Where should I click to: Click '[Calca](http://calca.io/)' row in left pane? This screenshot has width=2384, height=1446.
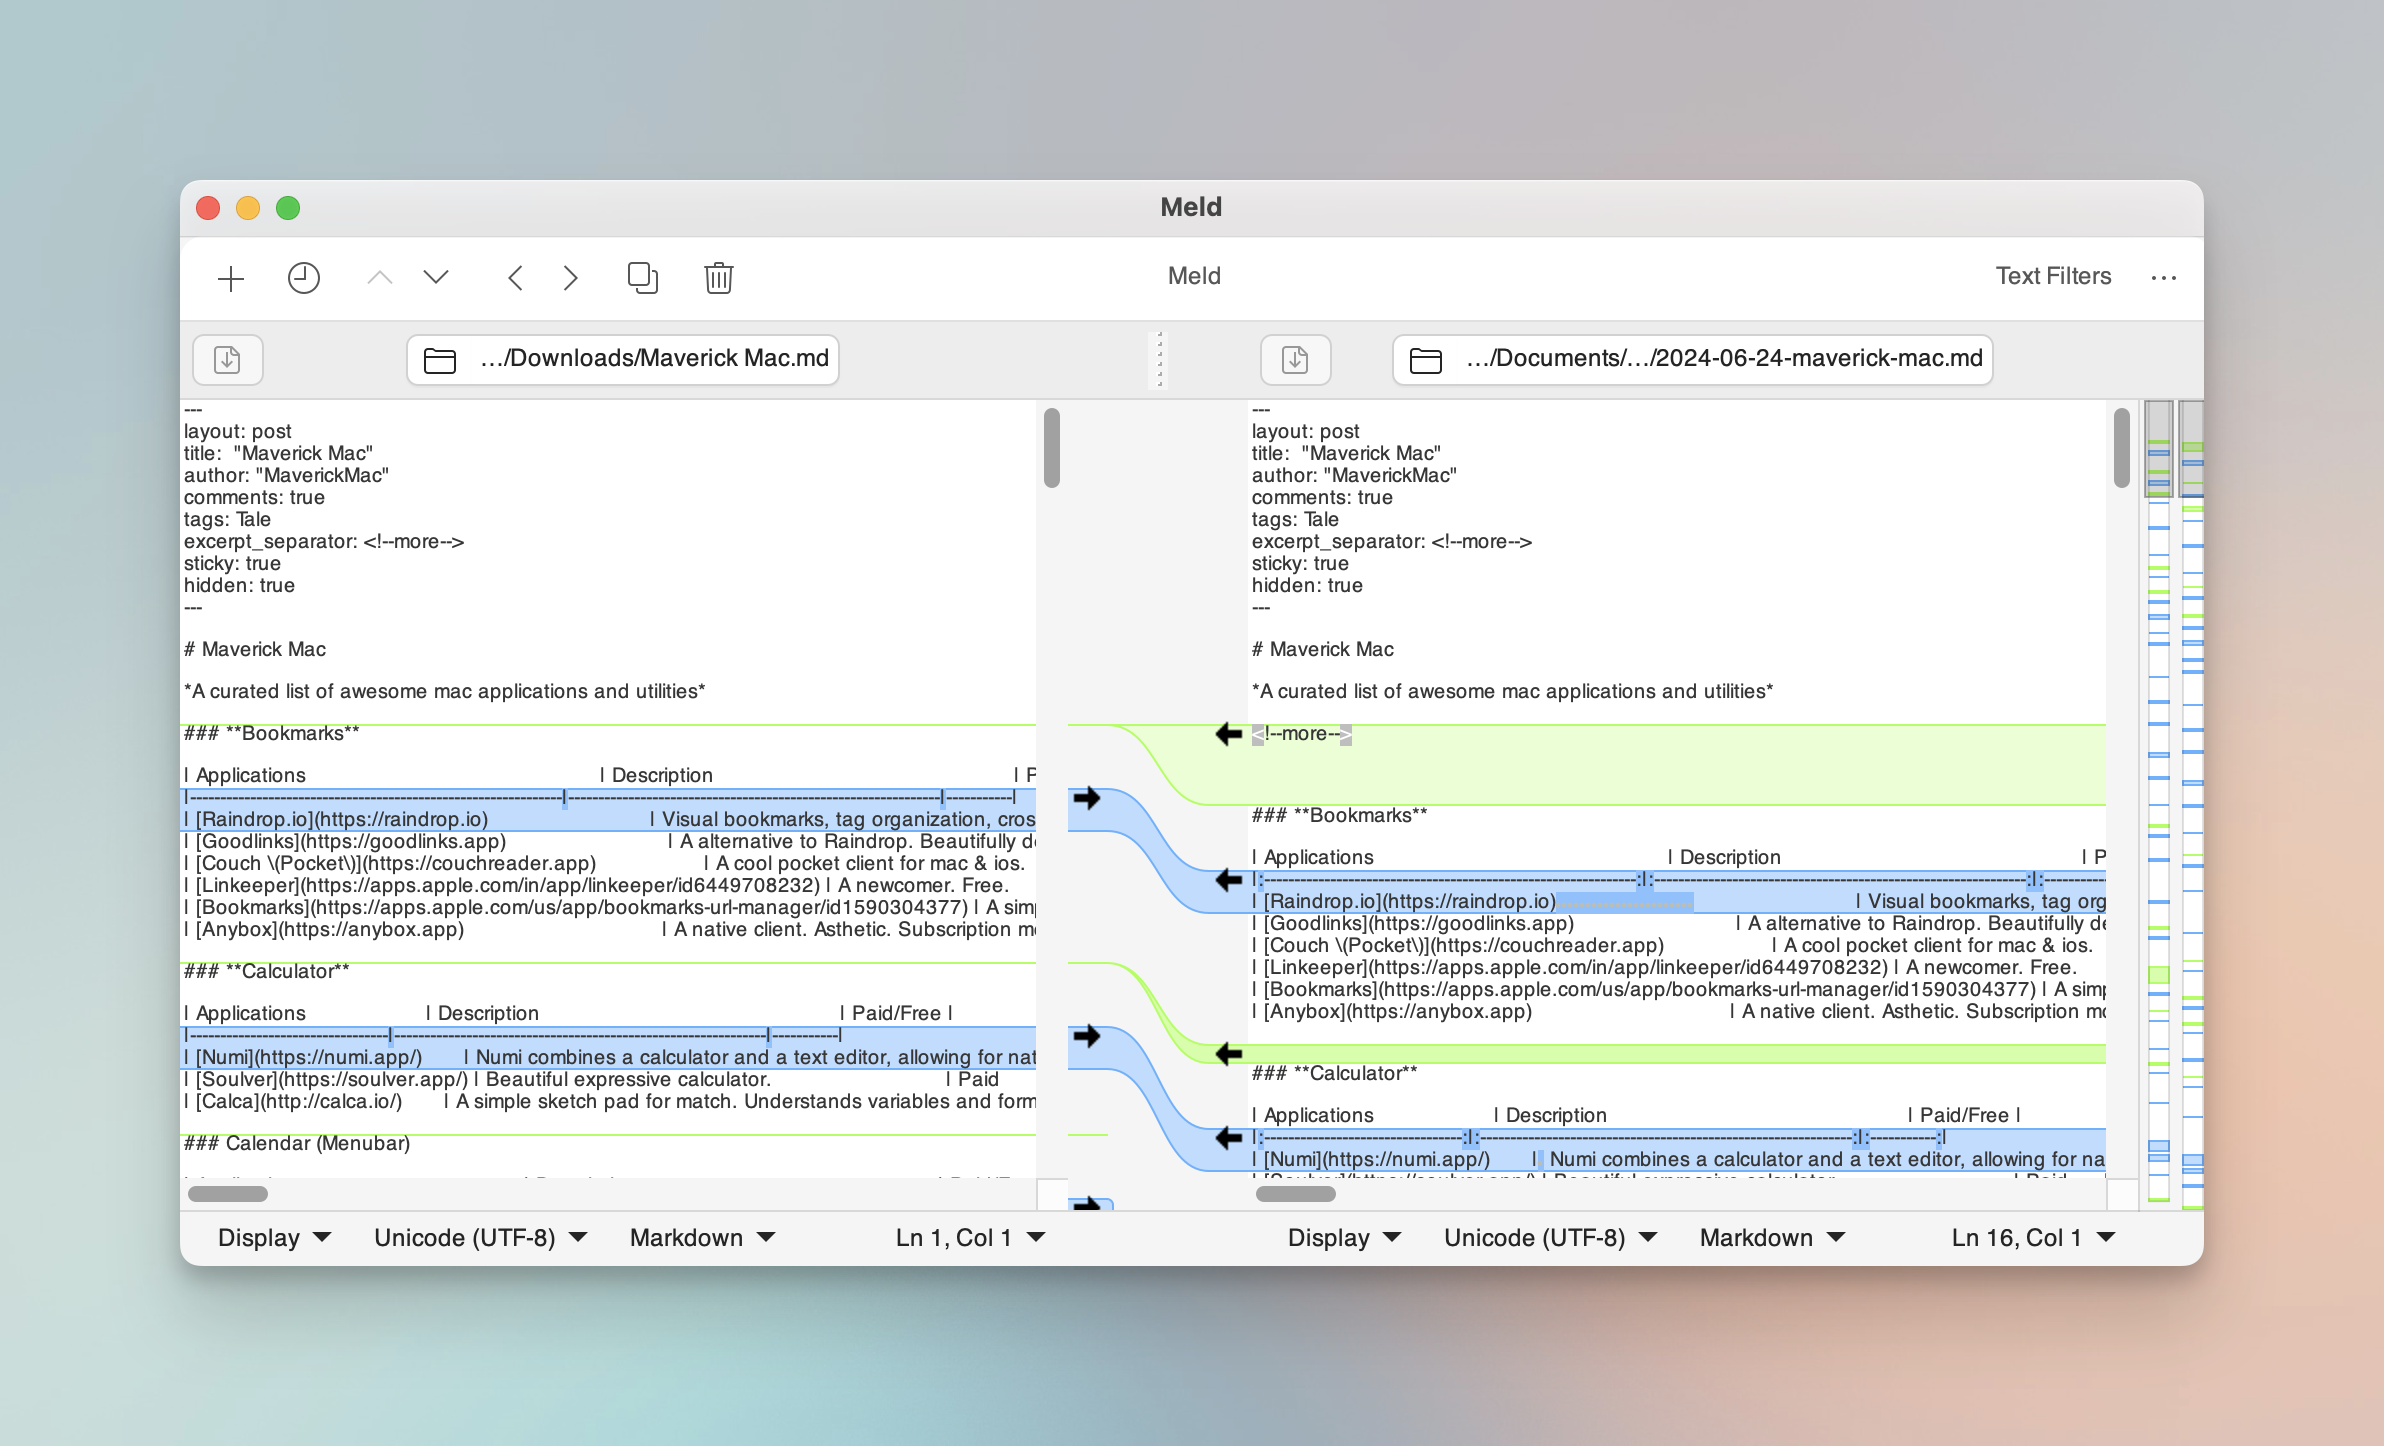click(x=608, y=1101)
